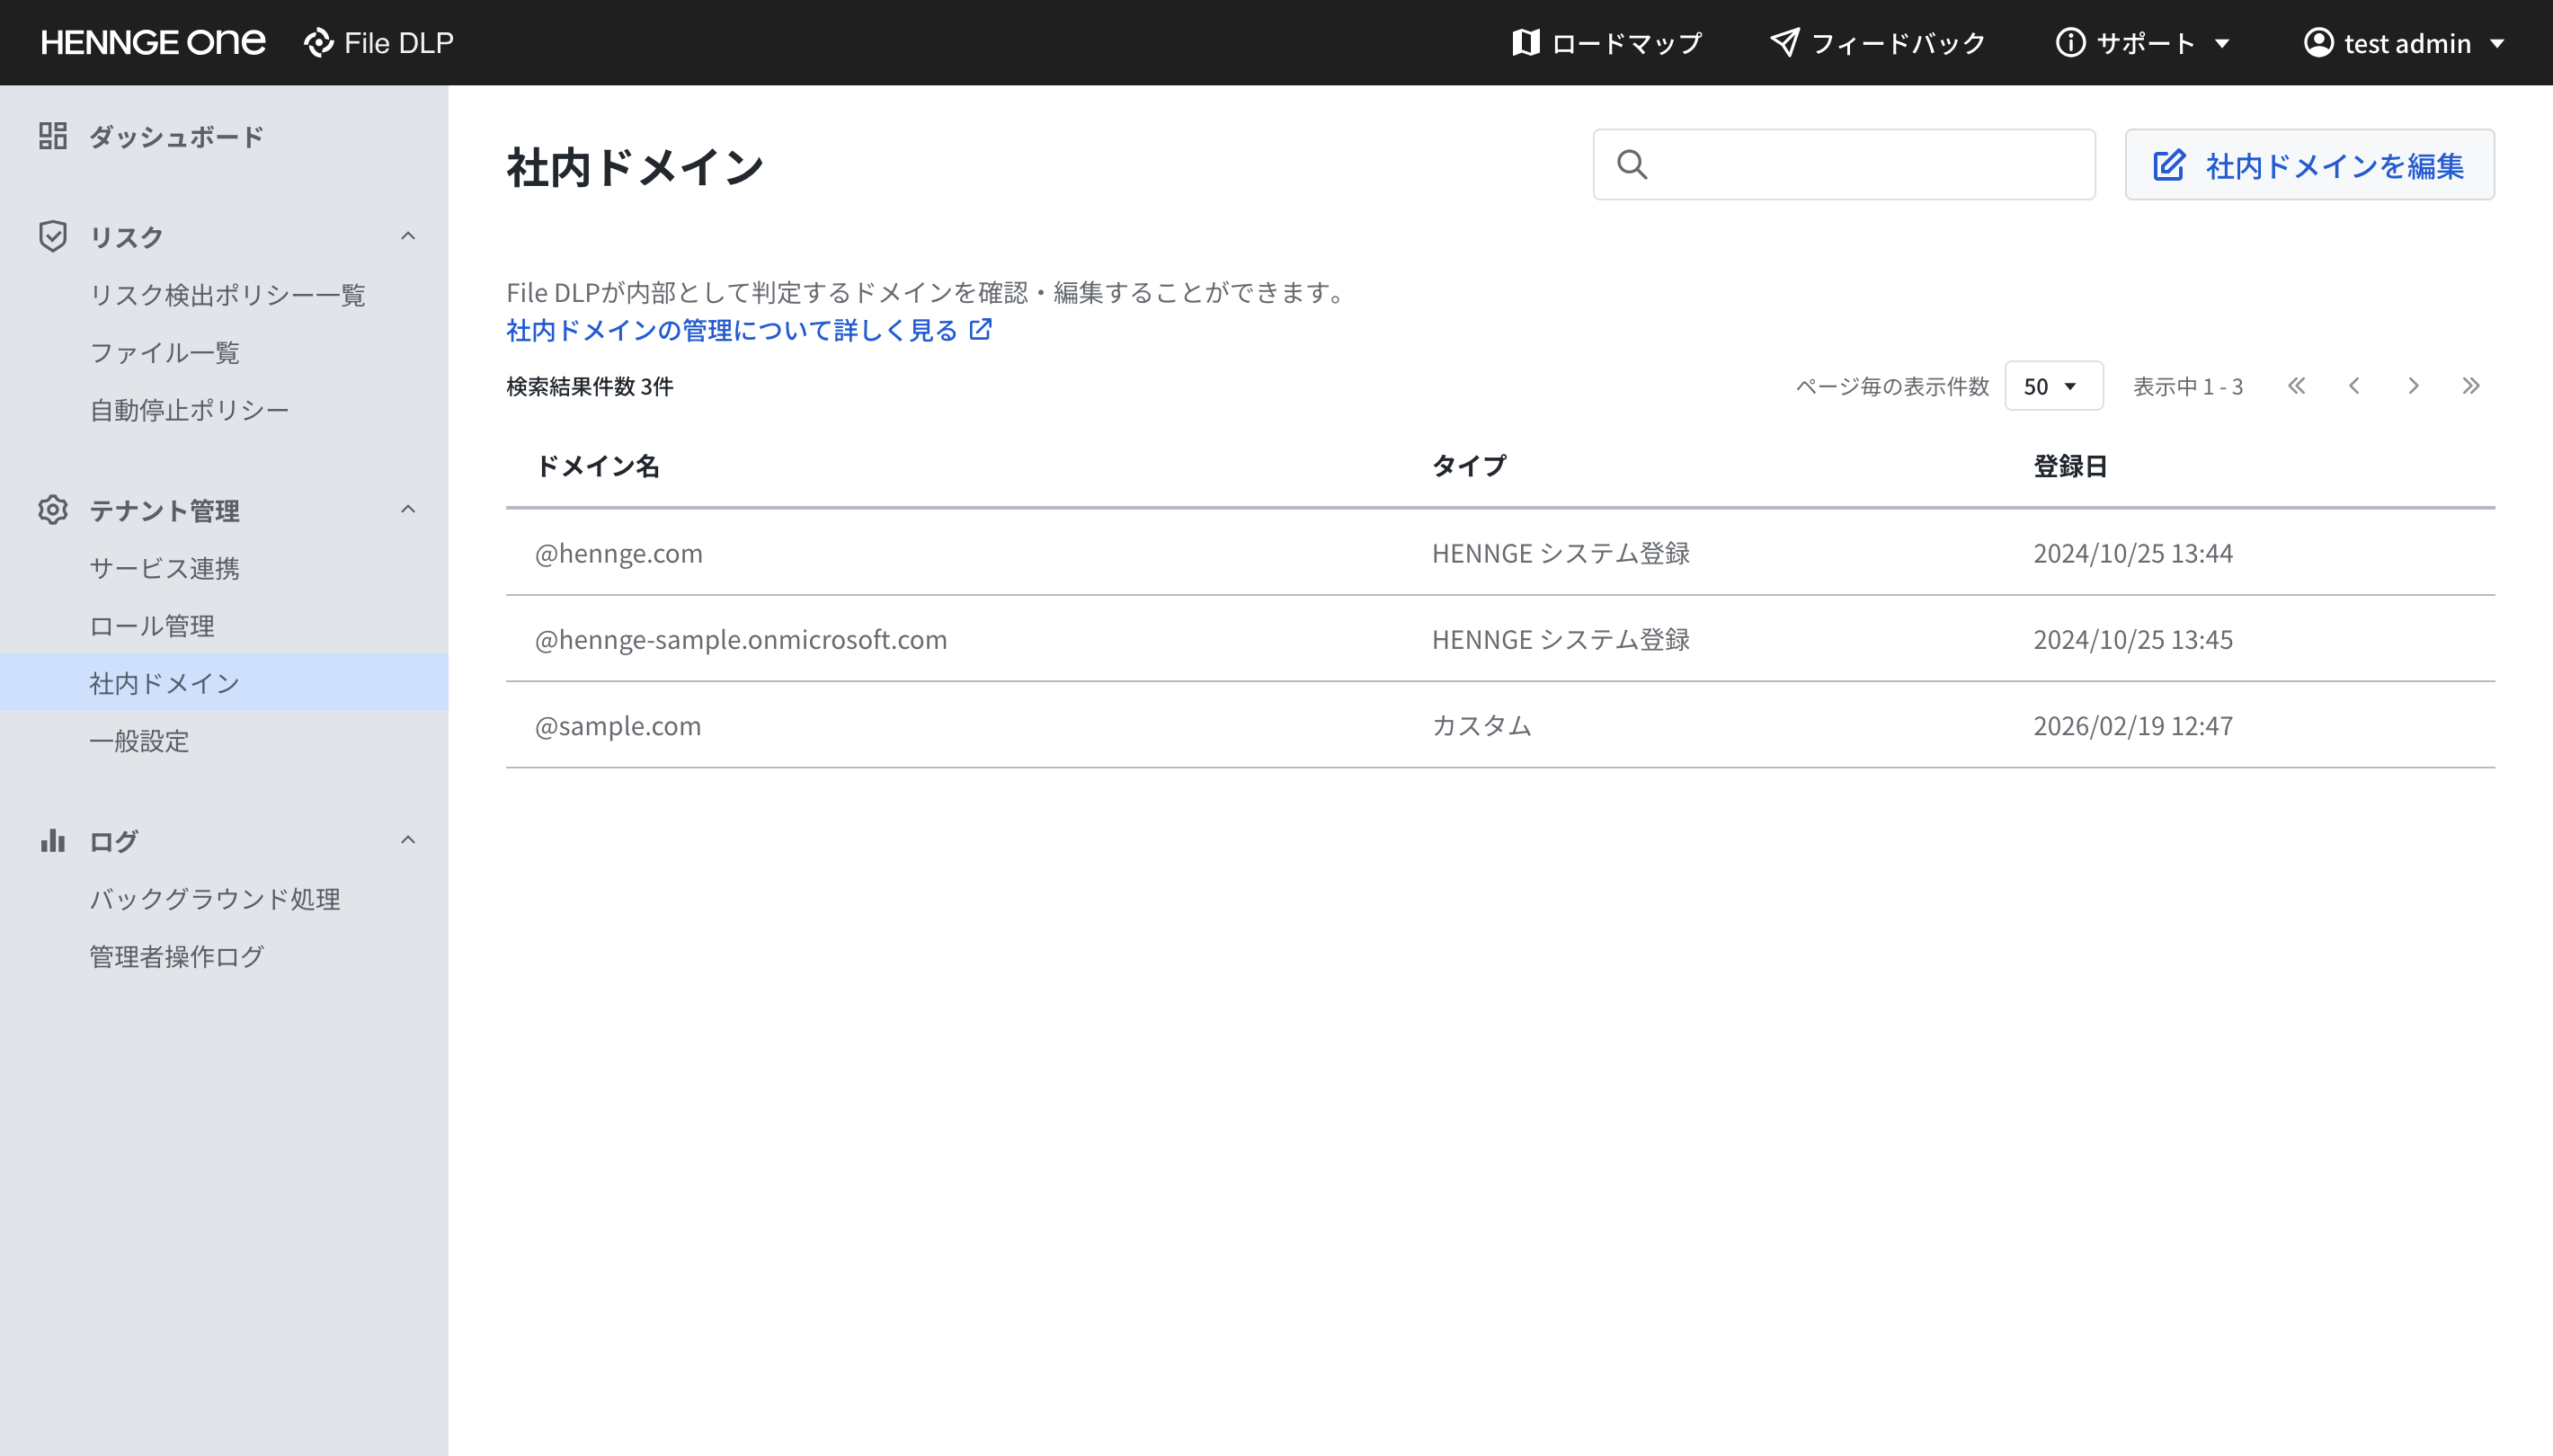2553x1456 pixels.
Task: Click the bar chart icon beside ログ
Action: [53, 841]
